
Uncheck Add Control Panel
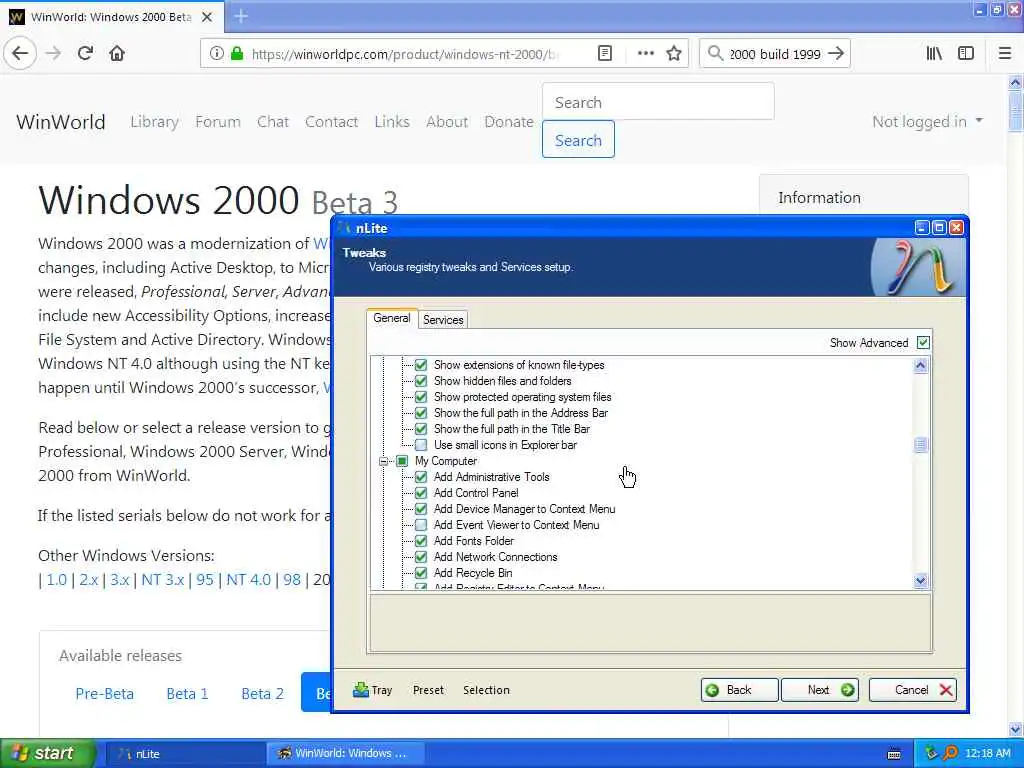tap(421, 493)
